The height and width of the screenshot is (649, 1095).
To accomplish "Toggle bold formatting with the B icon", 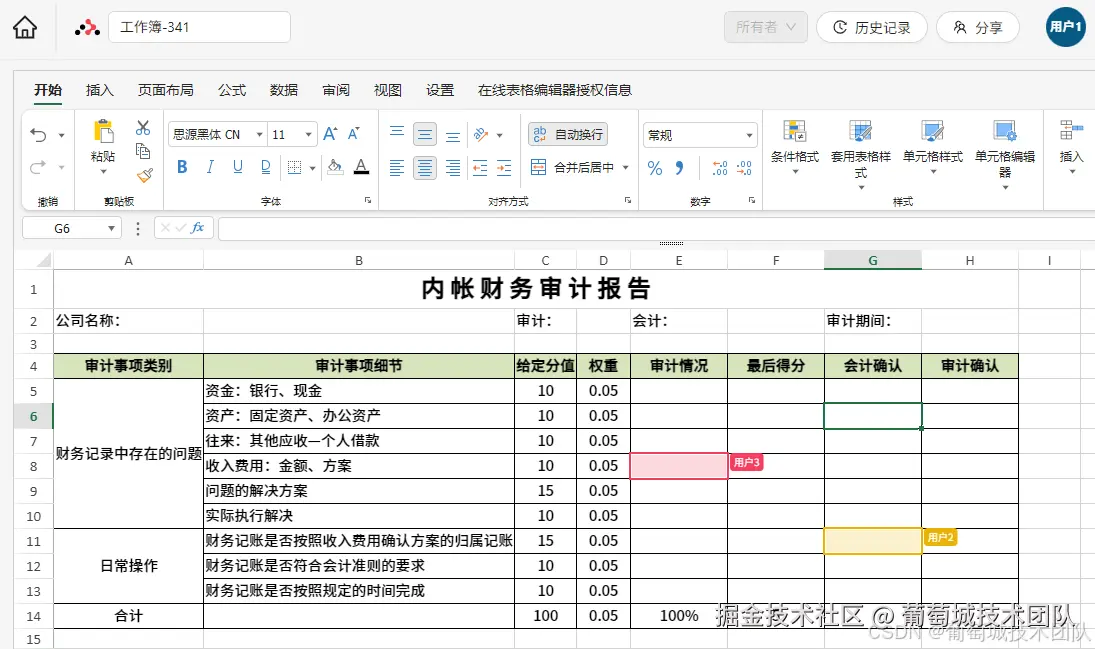I will tap(180, 166).
